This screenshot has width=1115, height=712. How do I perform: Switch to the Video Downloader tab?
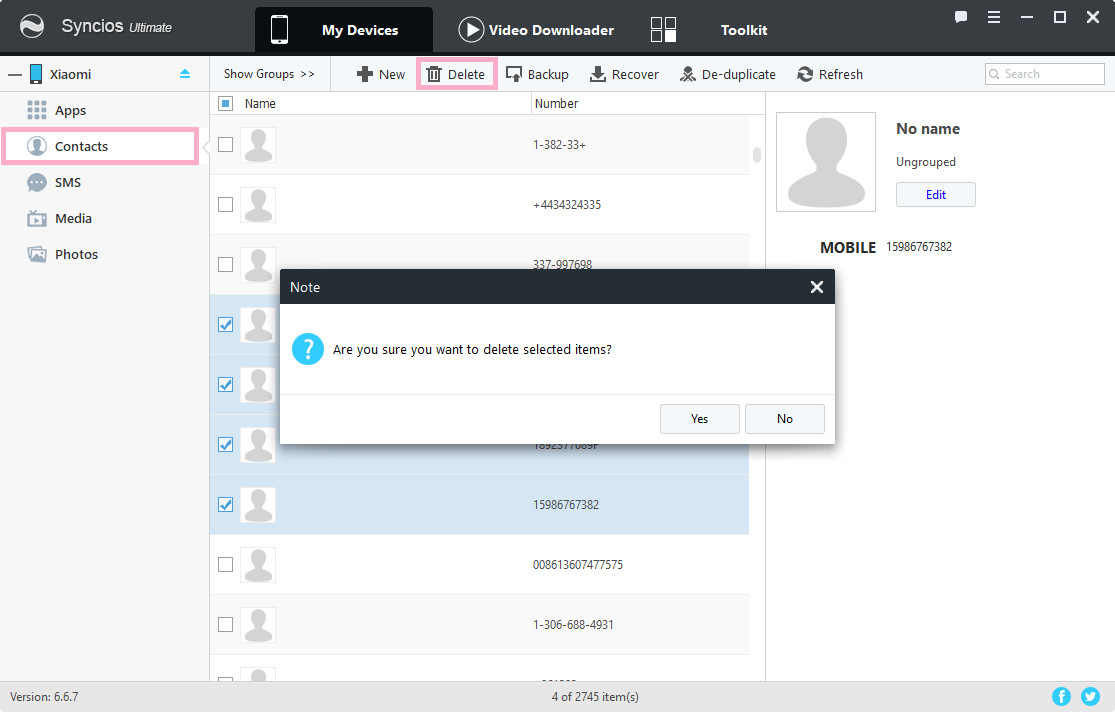[536, 30]
